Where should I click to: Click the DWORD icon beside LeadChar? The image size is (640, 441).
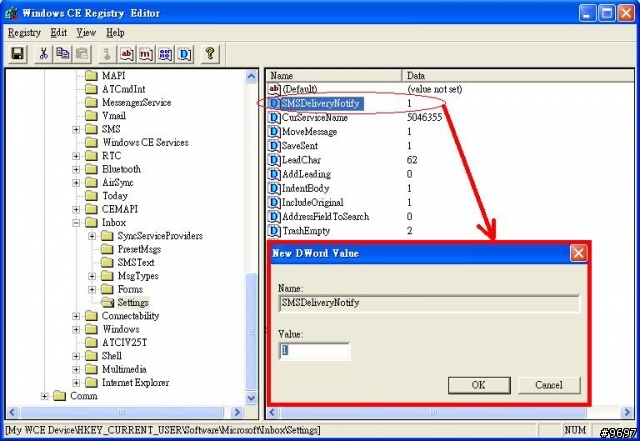pyautogui.click(x=274, y=160)
